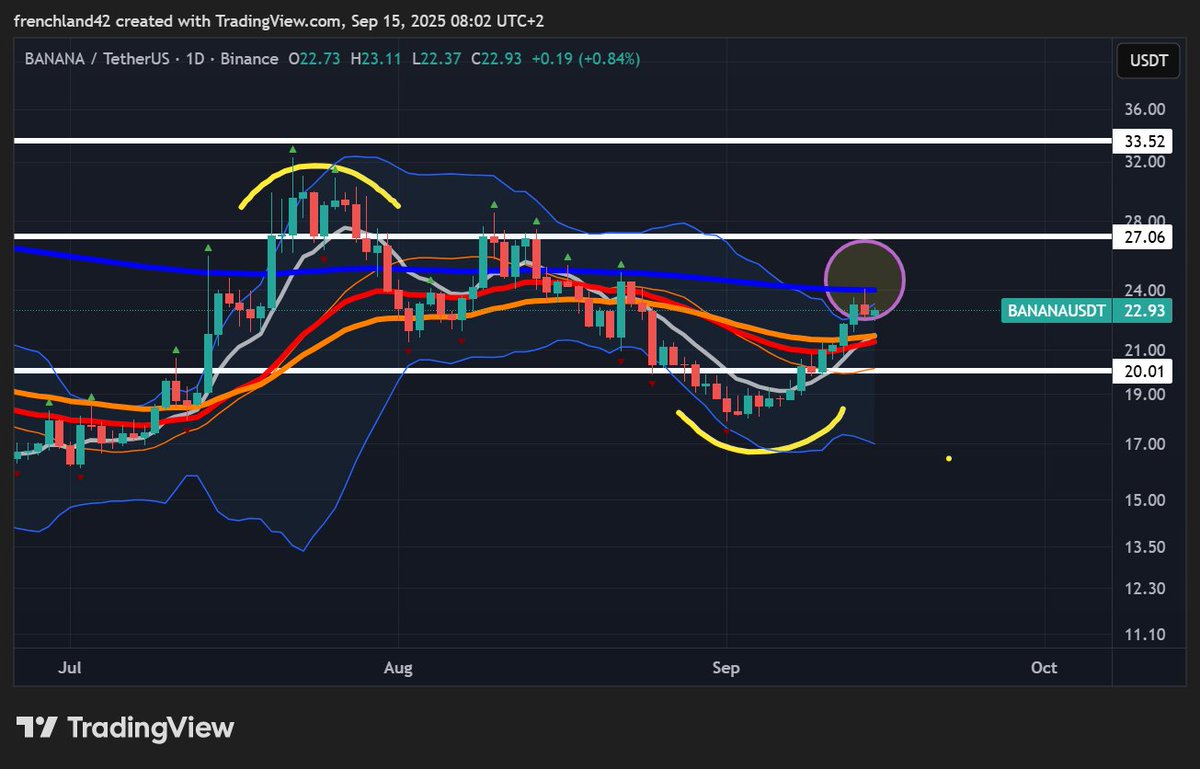The height and width of the screenshot is (769, 1200).
Task: Click the small yellow dot right of the candles
Action: click(948, 457)
